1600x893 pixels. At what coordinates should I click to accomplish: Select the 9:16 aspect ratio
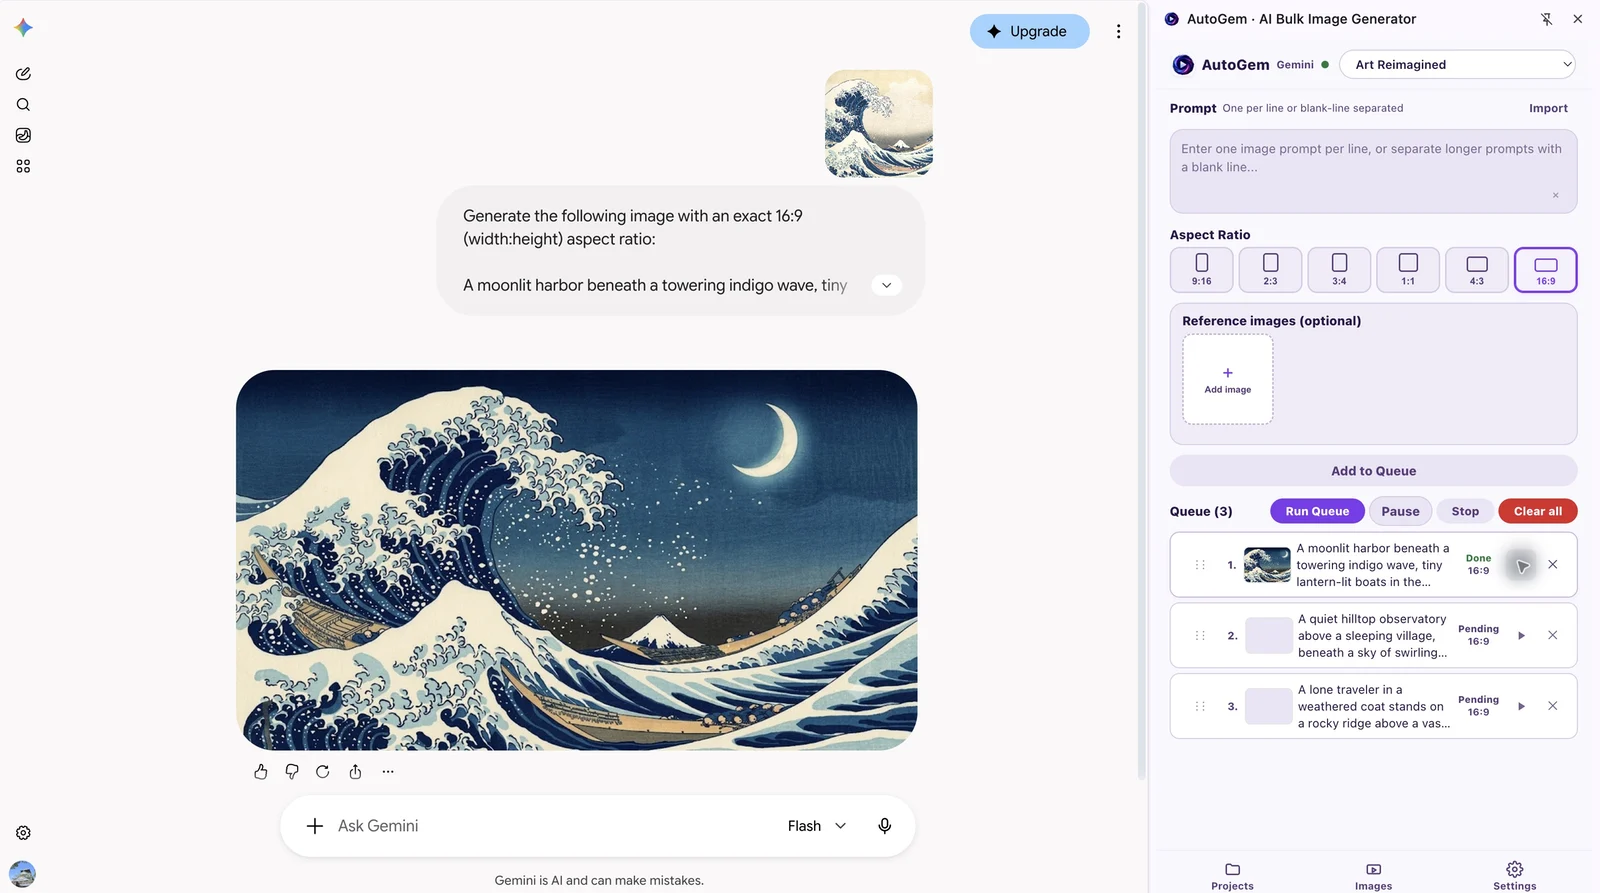[x=1202, y=270]
